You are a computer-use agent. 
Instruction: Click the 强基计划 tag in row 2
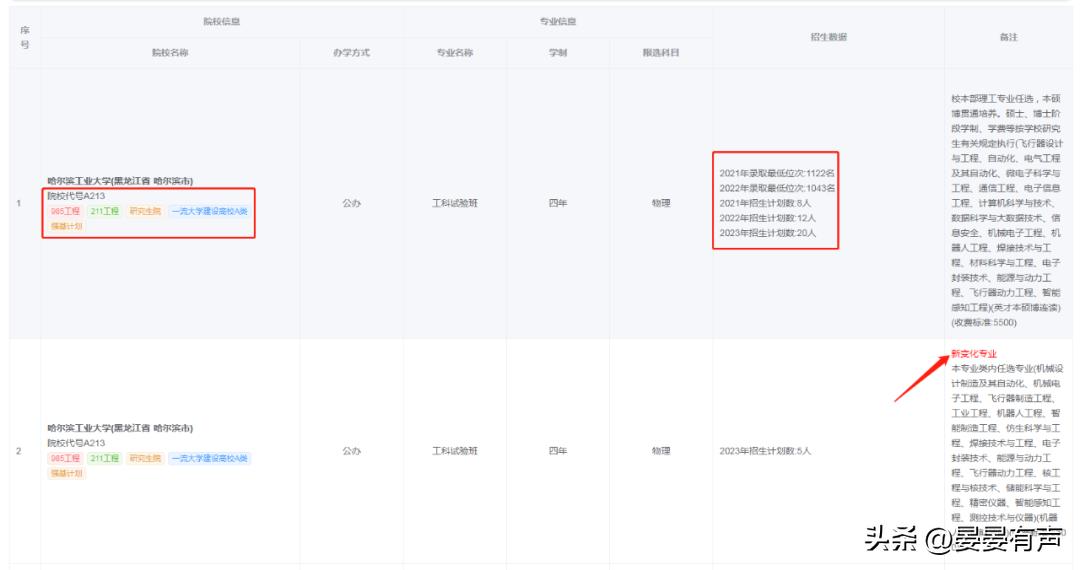[67, 474]
